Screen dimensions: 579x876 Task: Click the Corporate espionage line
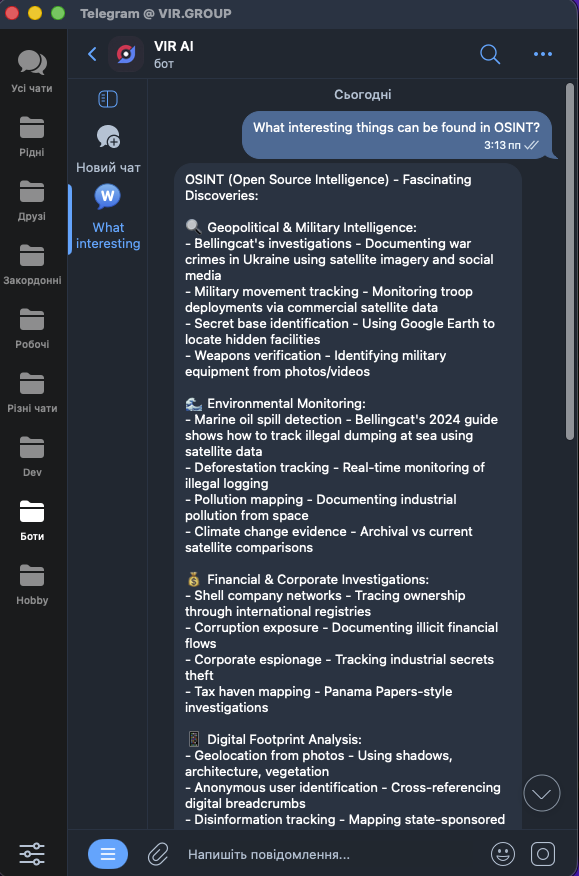coord(340,668)
